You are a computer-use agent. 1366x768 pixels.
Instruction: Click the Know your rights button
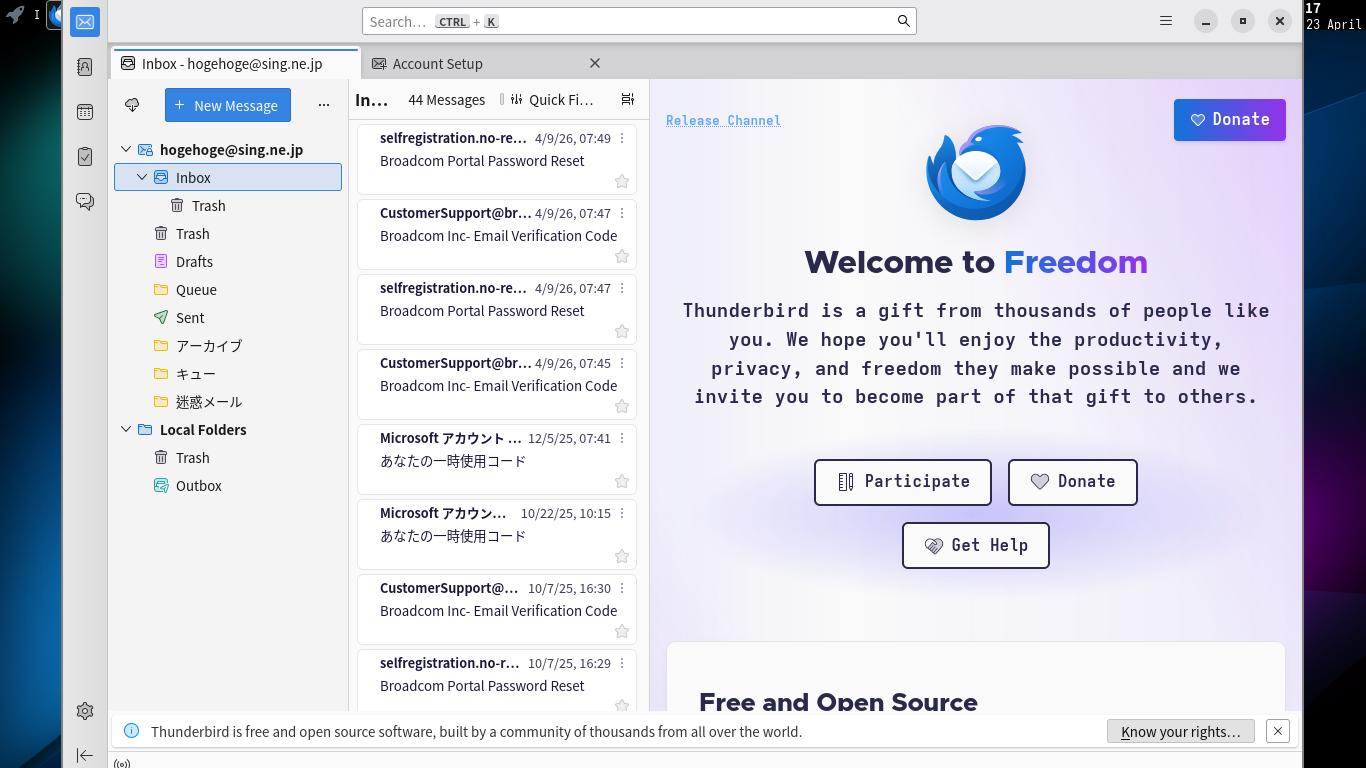(1181, 732)
